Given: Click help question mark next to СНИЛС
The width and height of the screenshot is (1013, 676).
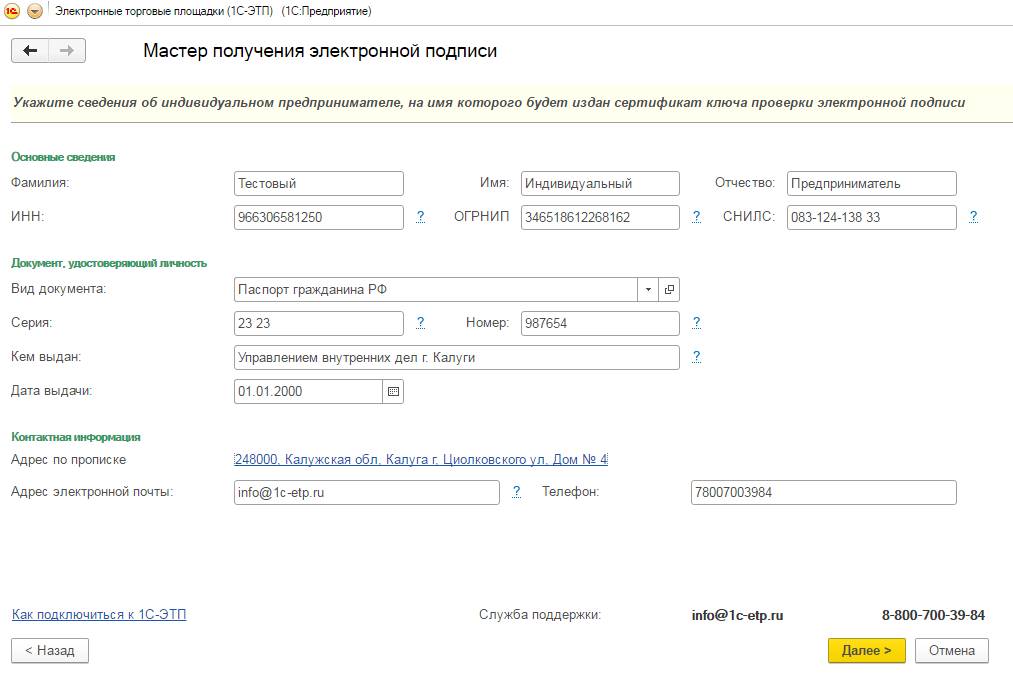Looking at the screenshot, I should [973, 217].
